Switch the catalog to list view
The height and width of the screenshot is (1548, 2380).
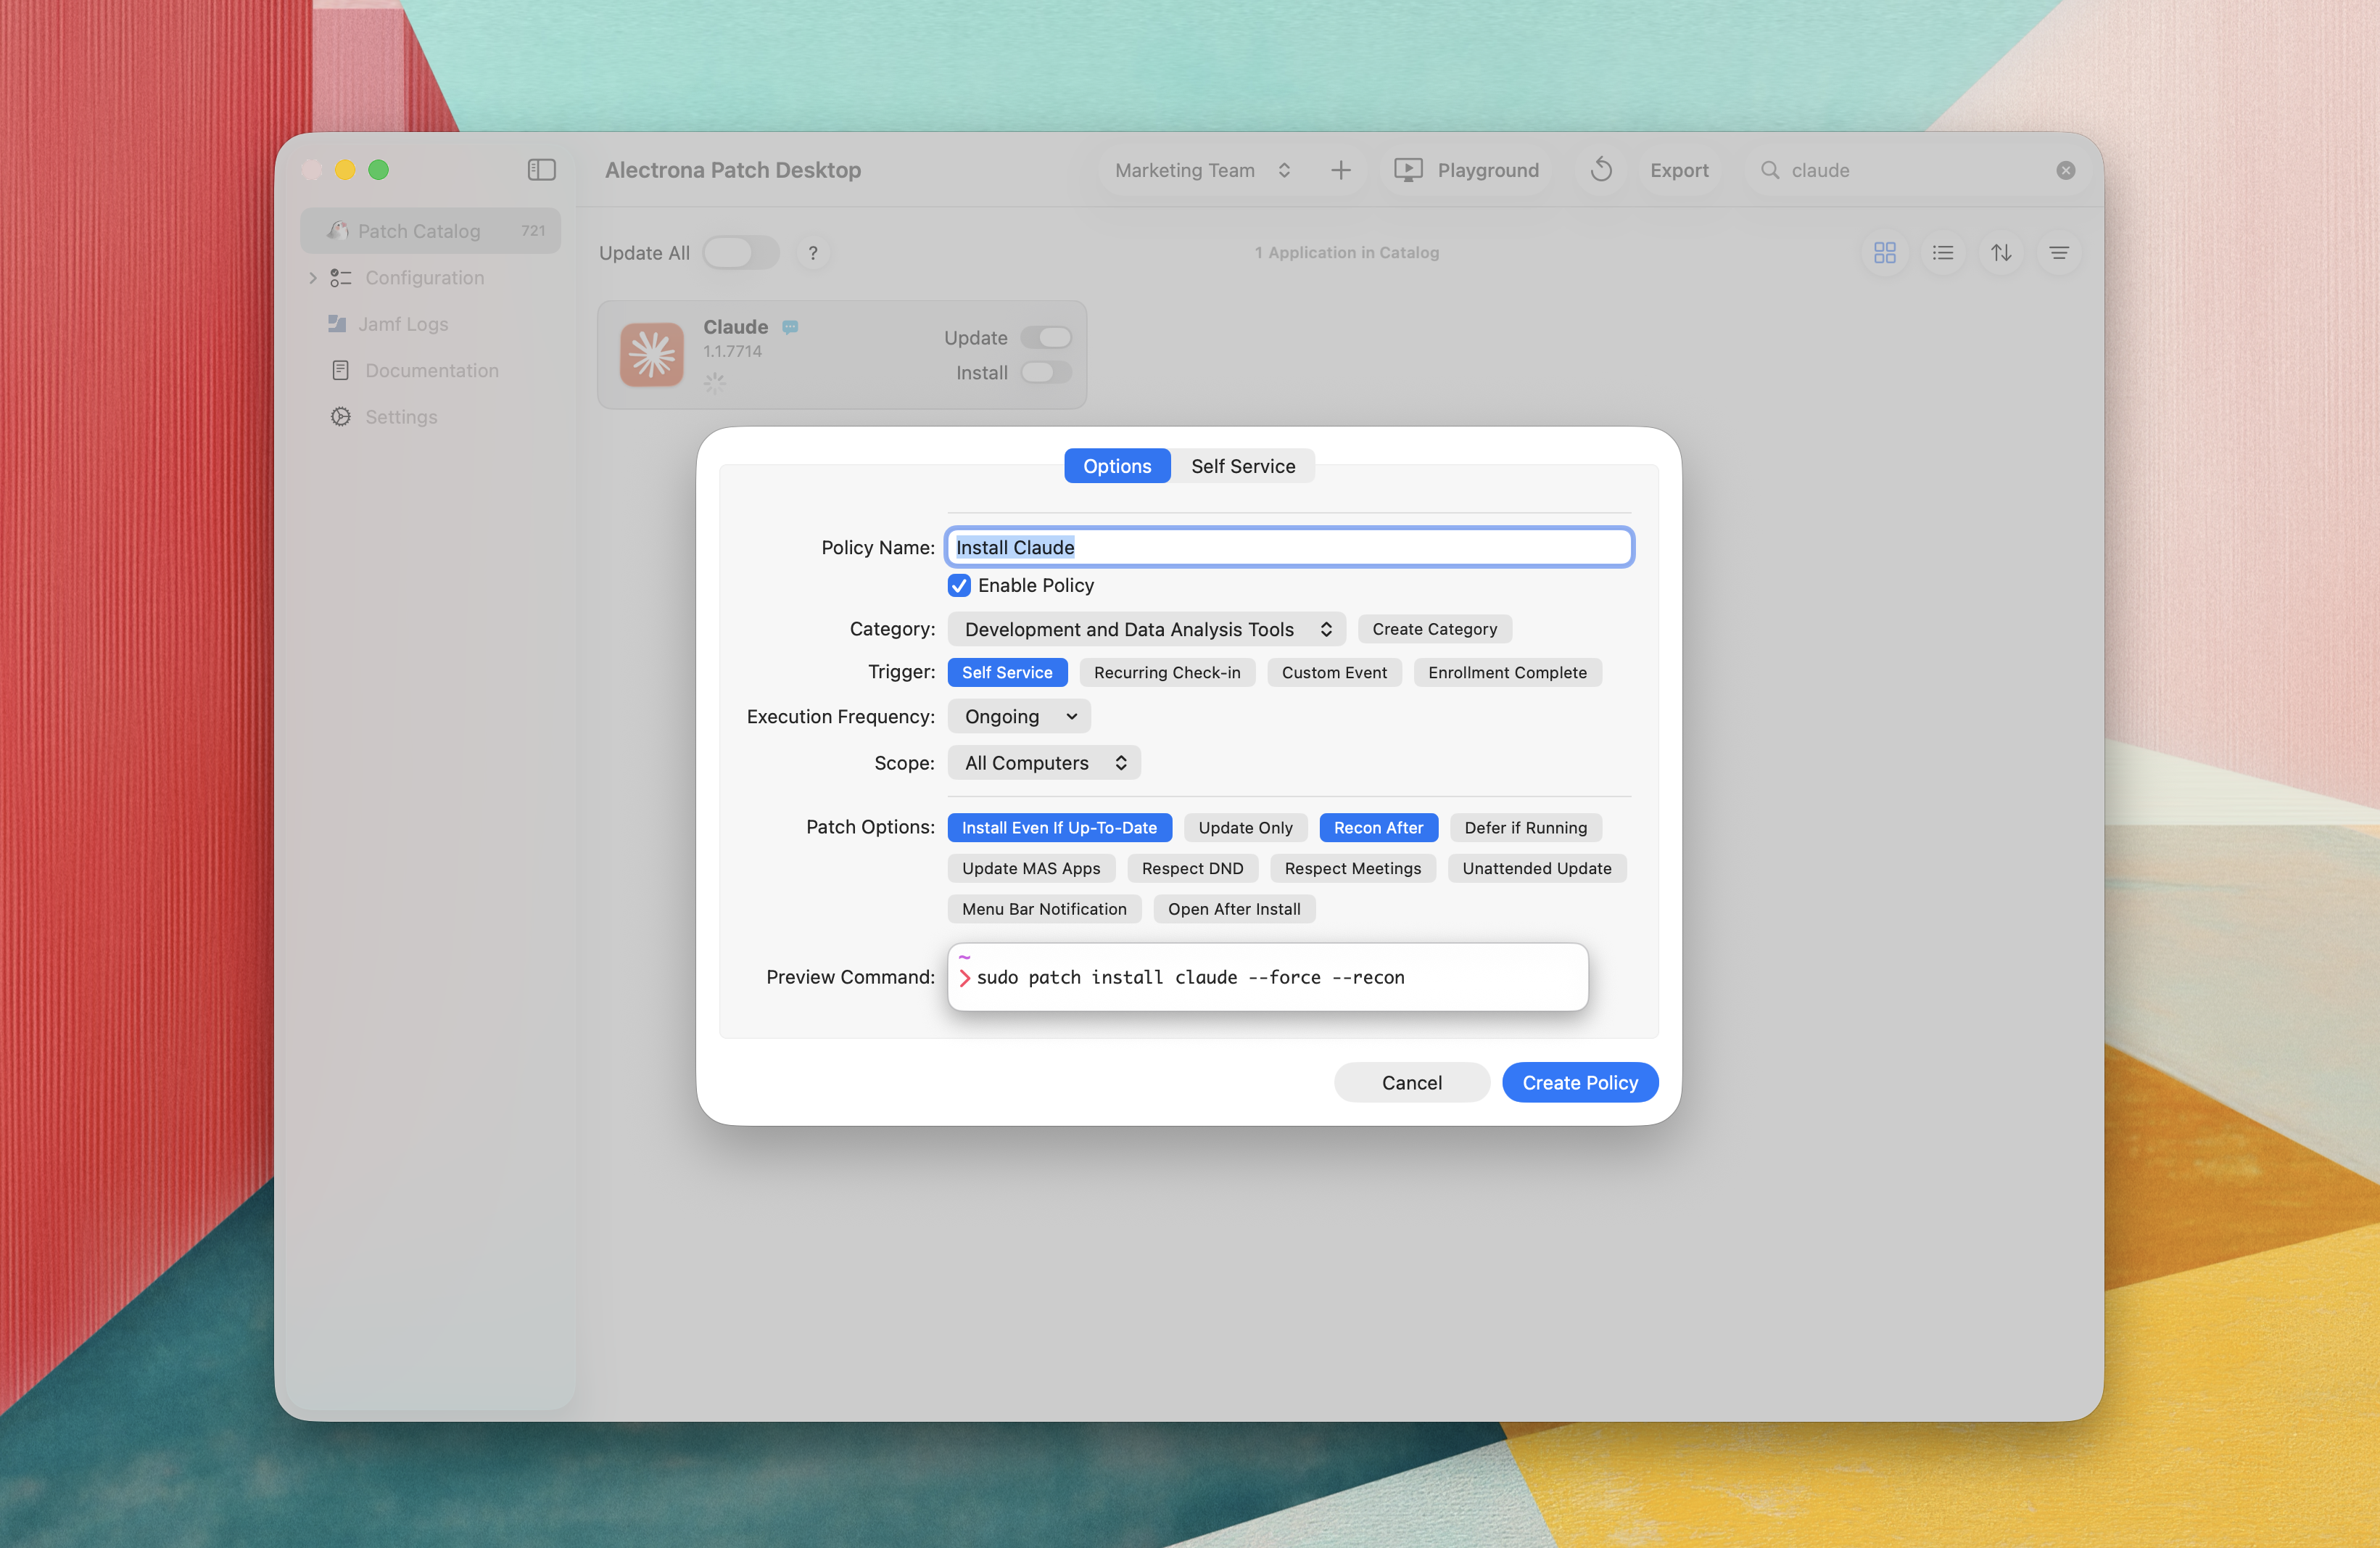pyautogui.click(x=1942, y=252)
